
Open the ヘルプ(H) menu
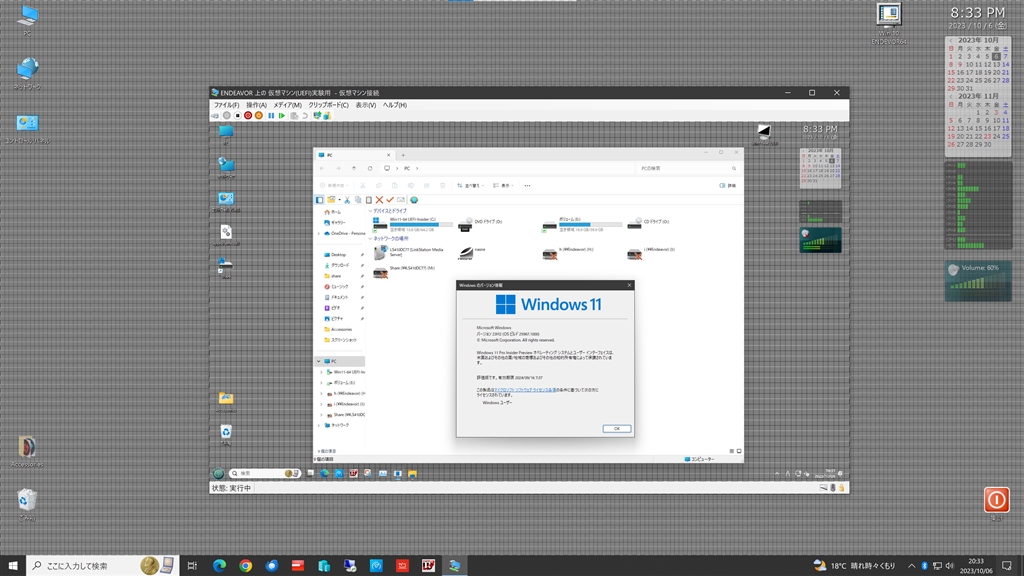[394, 104]
